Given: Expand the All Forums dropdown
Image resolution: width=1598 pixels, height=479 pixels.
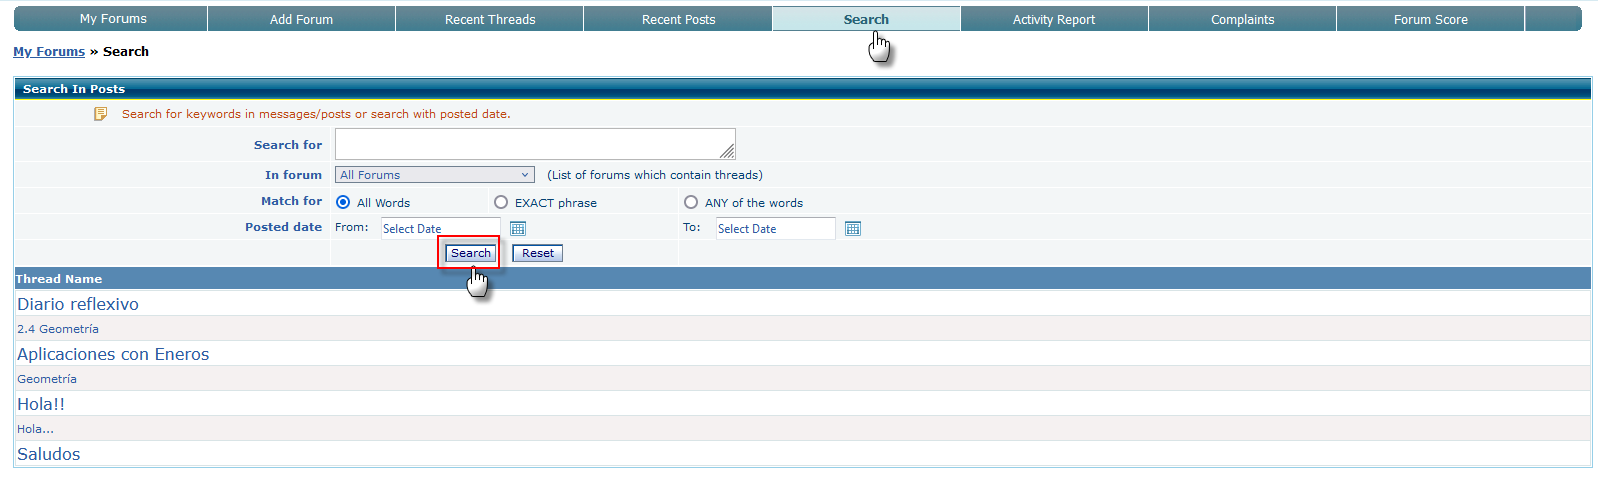Looking at the screenshot, I should [434, 175].
